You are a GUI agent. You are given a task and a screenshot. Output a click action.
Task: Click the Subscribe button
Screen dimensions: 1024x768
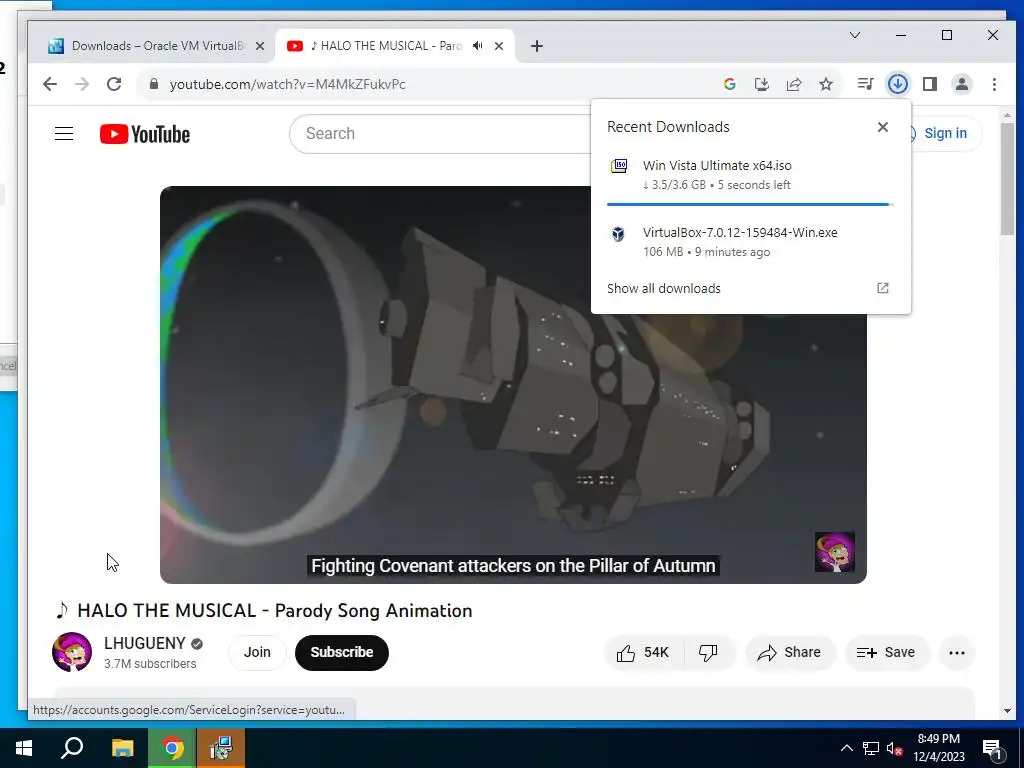pos(342,652)
